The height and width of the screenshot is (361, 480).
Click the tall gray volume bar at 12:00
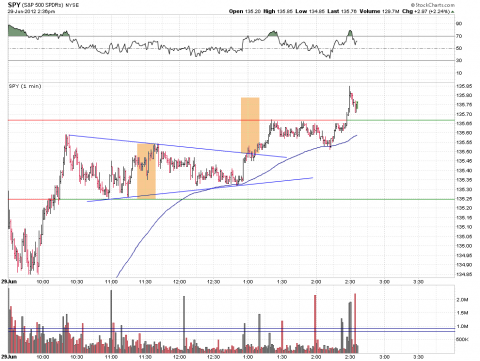click(184, 324)
